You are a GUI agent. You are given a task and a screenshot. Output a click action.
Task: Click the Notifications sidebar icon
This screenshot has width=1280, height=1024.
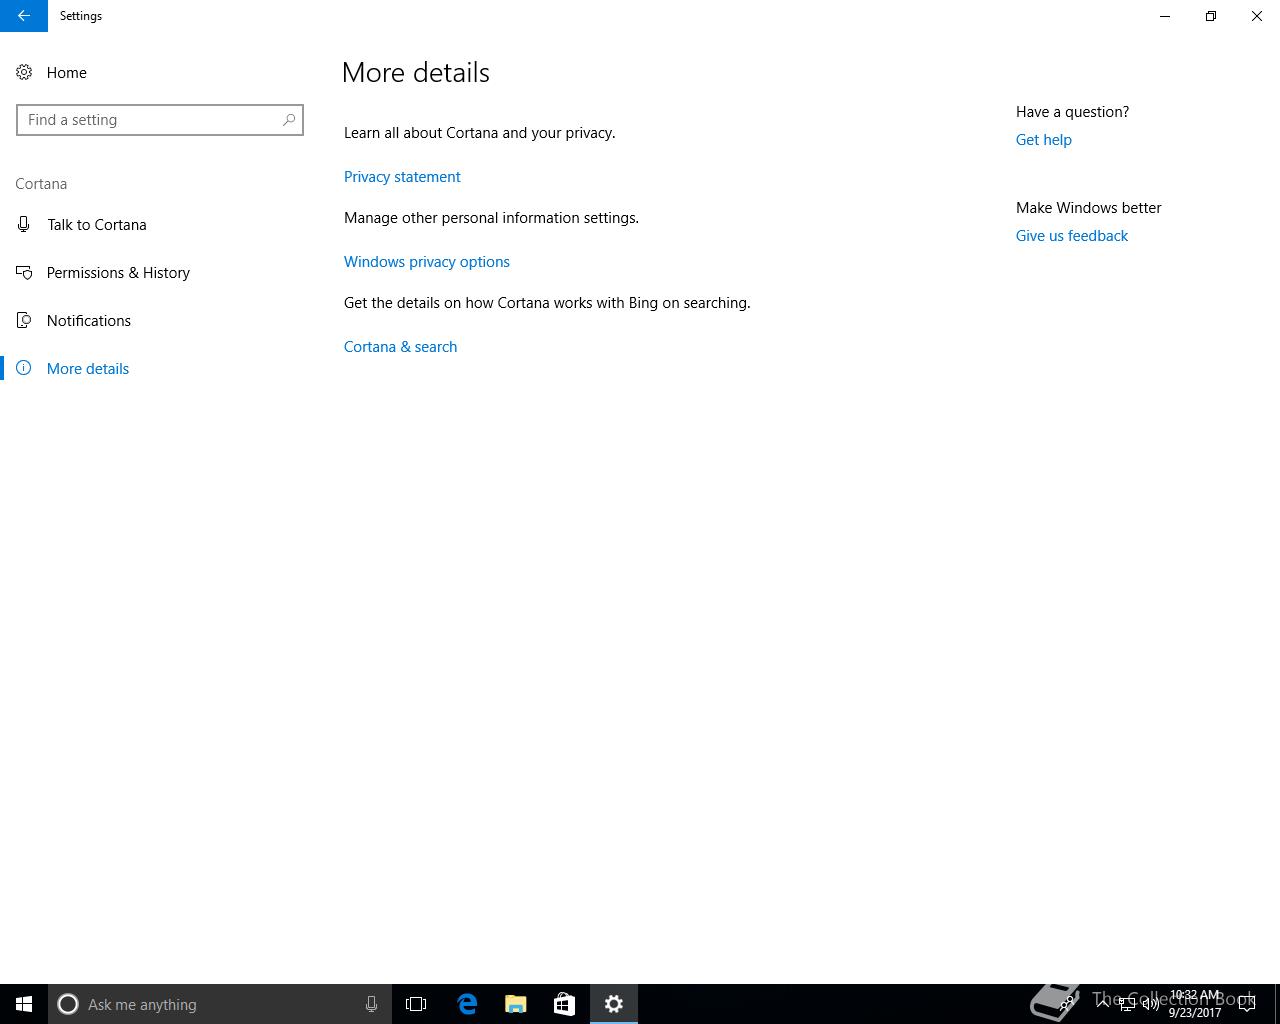pyautogui.click(x=24, y=320)
